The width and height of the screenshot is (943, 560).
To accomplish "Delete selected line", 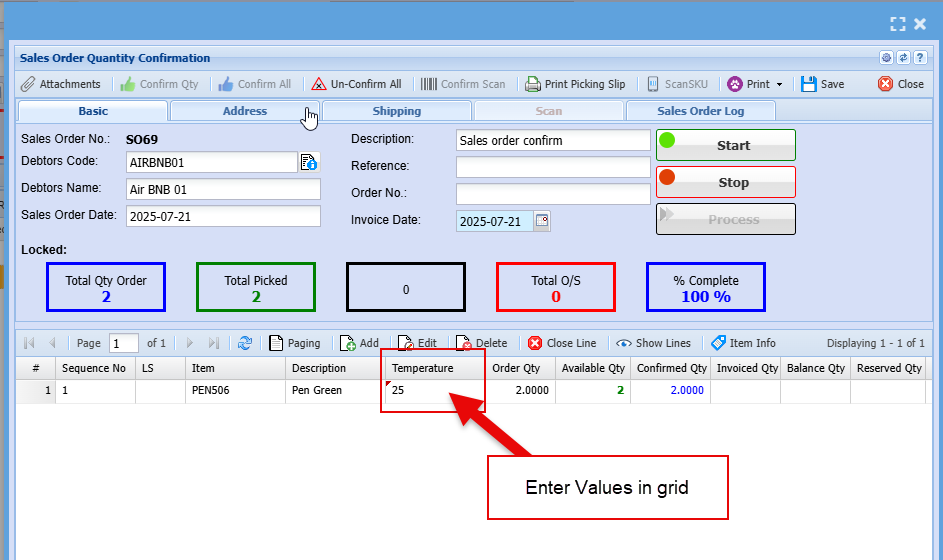I will click(482, 343).
